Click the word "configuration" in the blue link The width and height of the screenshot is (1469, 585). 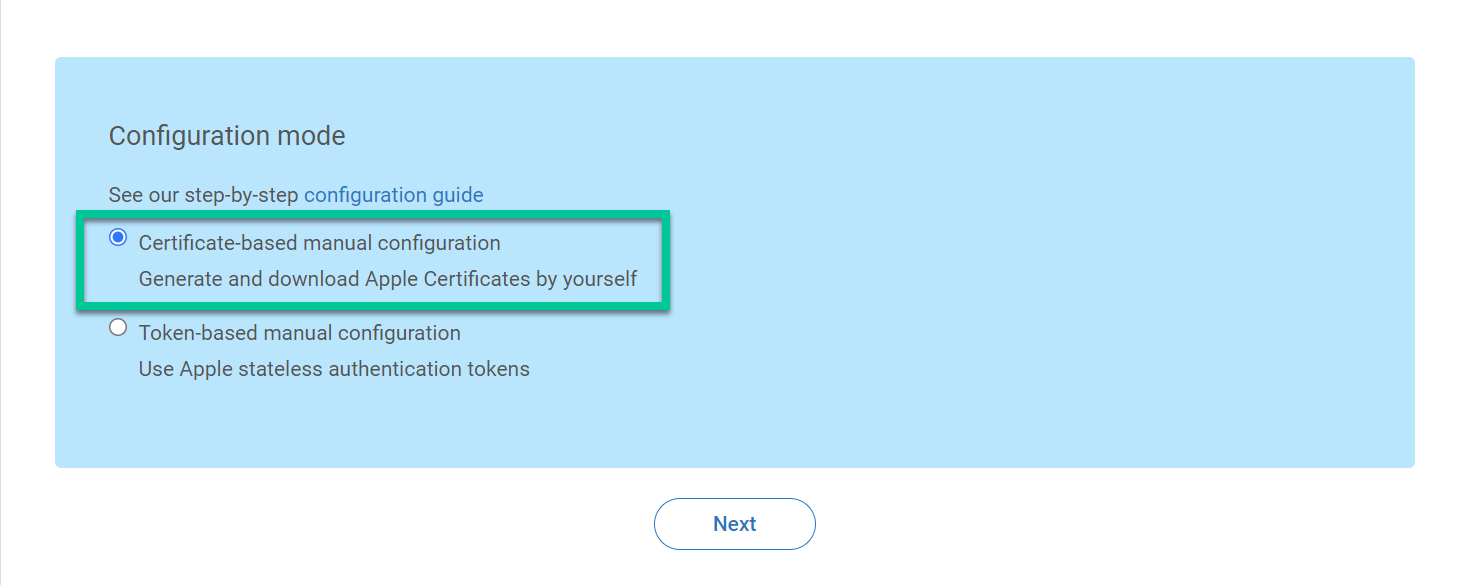(x=365, y=195)
